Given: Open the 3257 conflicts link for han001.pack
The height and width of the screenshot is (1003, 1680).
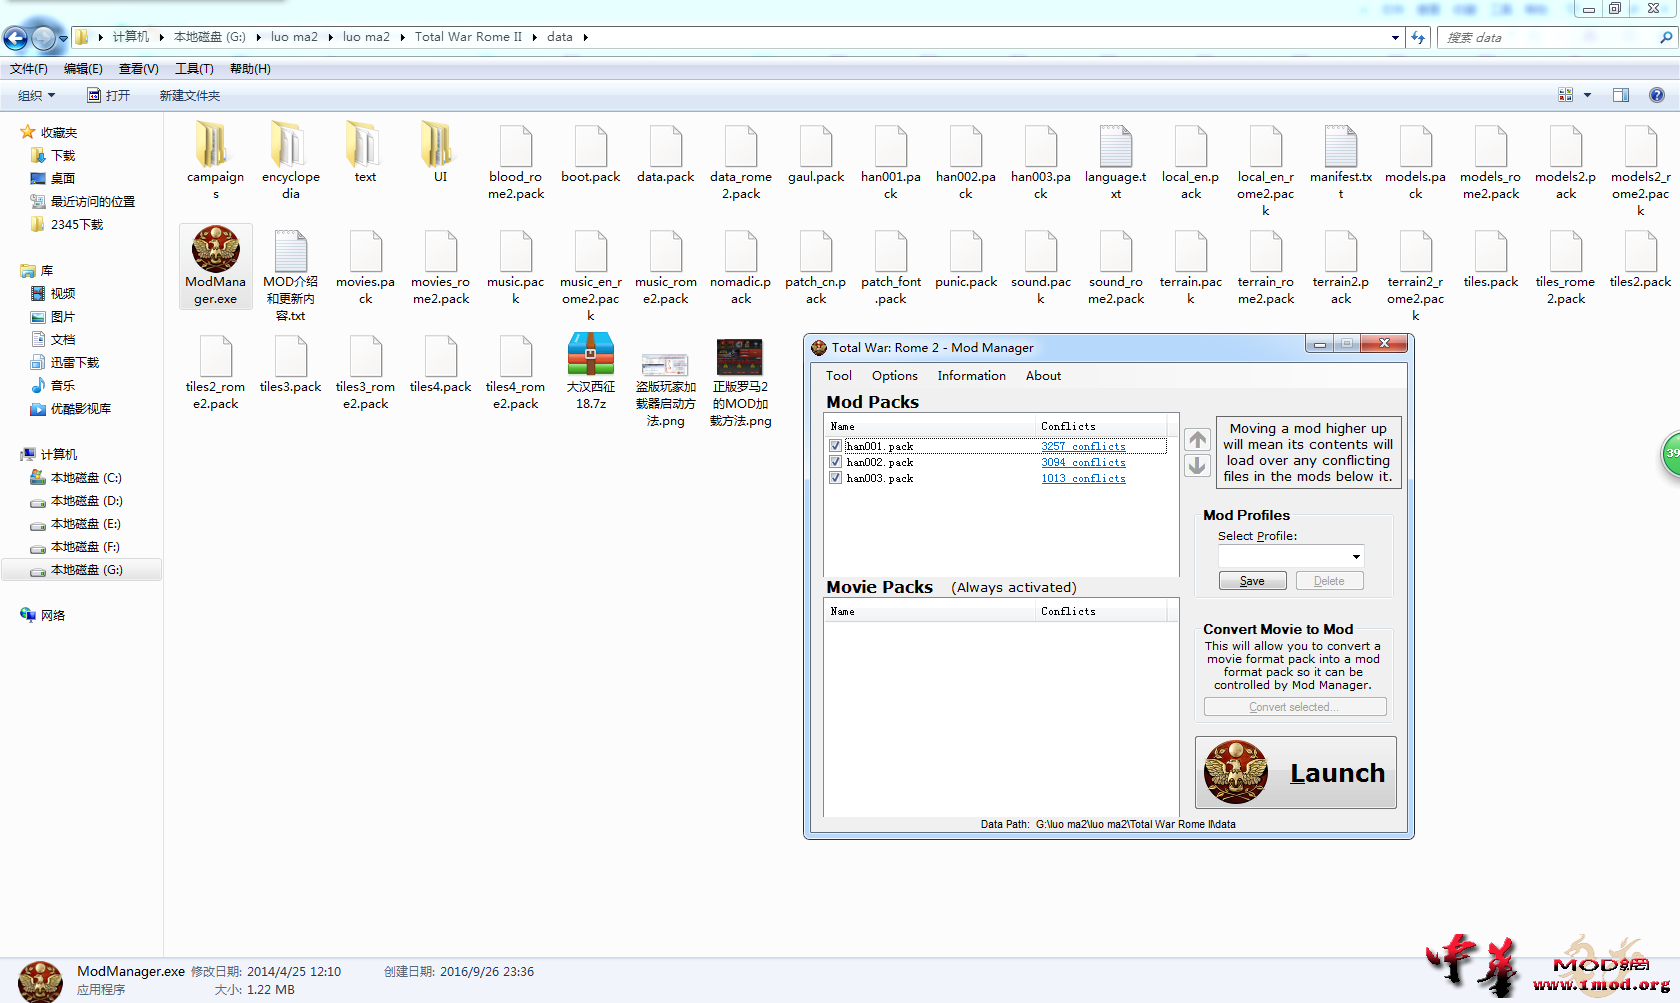Looking at the screenshot, I should coord(1083,446).
